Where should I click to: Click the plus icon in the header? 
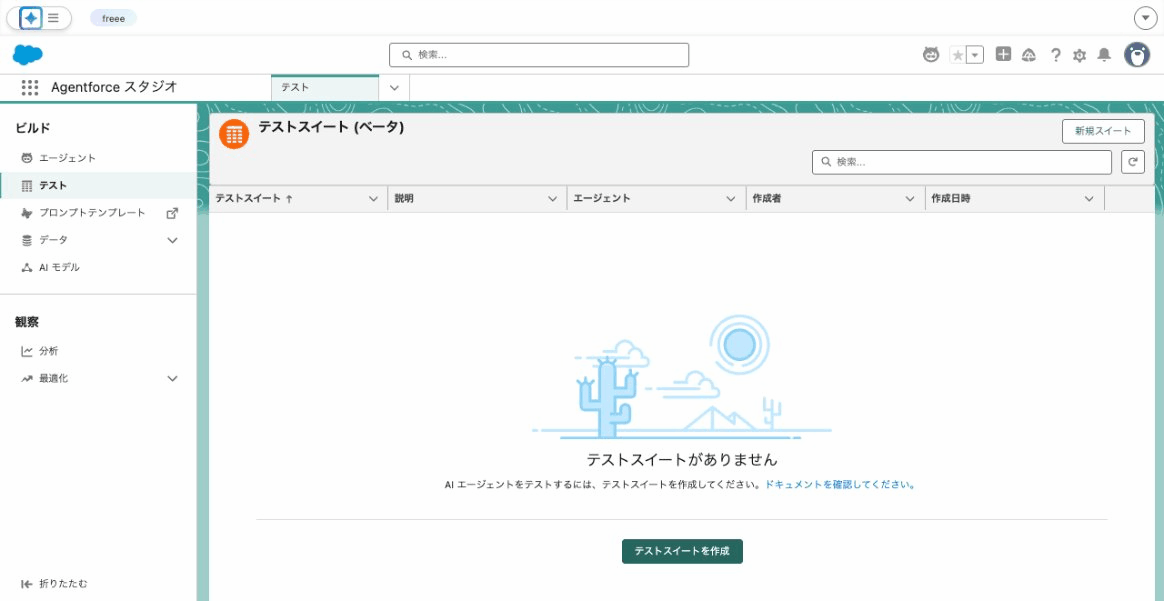1003,55
